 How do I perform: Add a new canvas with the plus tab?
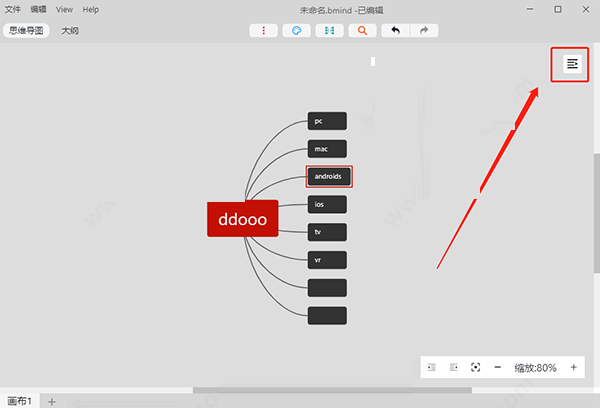tap(52, 401)
